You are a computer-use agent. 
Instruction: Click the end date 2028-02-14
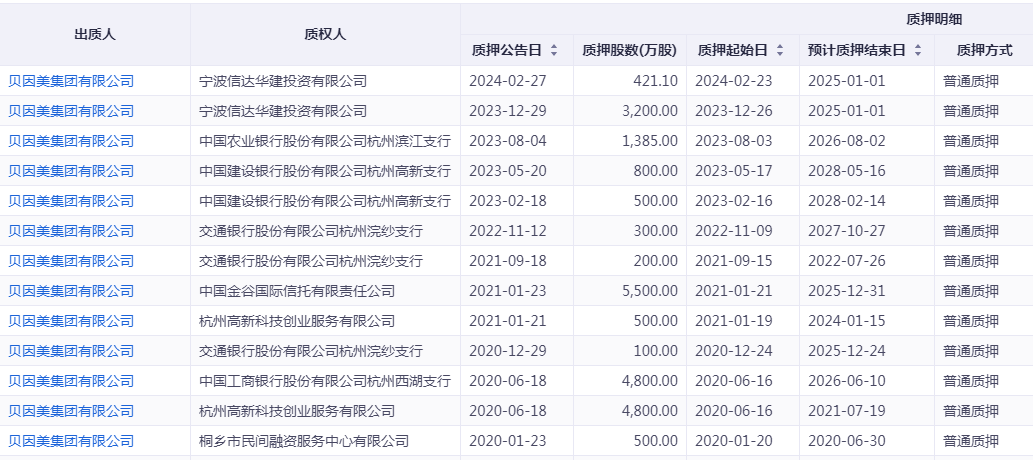(x=847, y=201)
